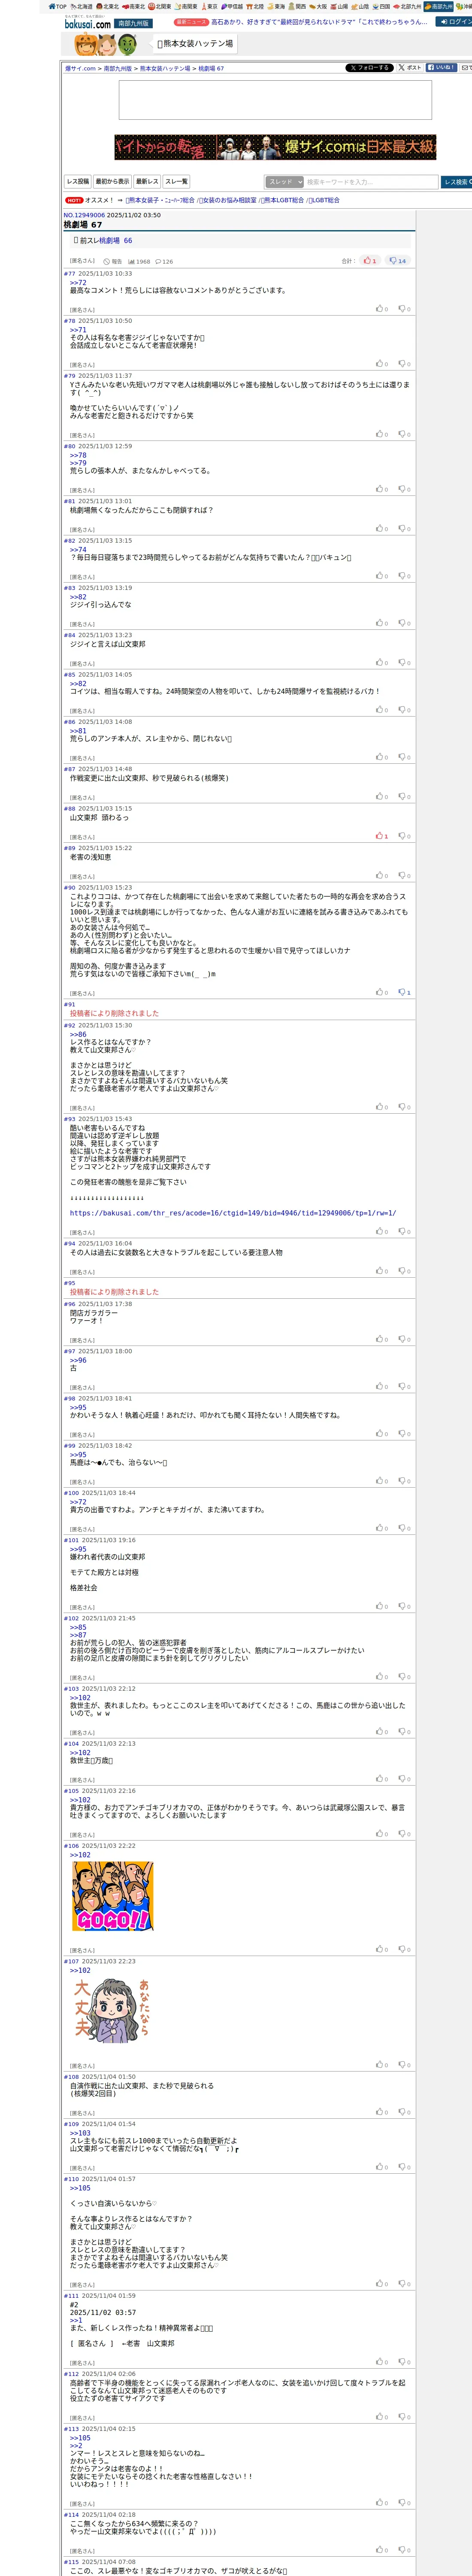
Task: Click the 爆サイ.com job banner ad
Action: [275, 147]
